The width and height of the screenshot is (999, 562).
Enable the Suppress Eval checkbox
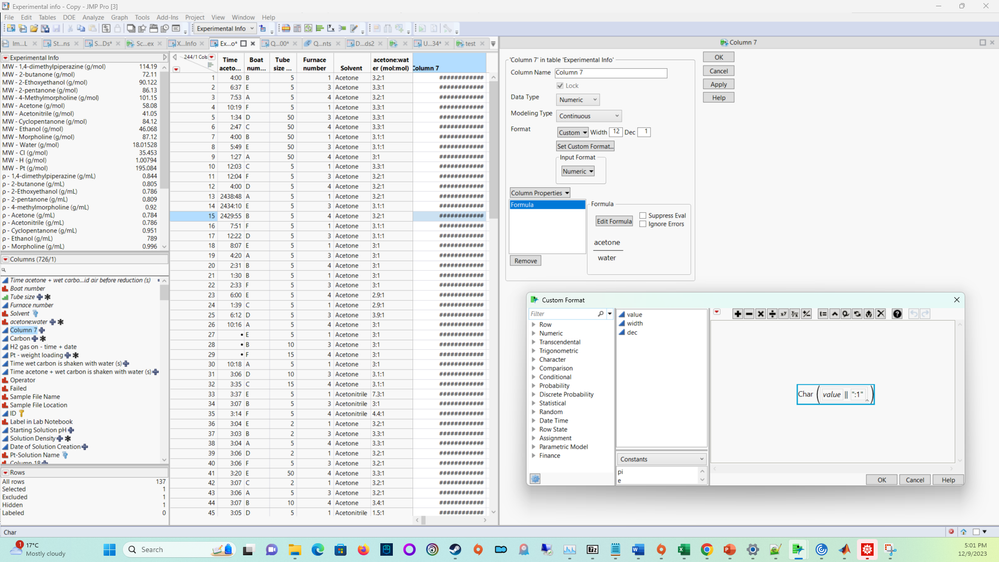(643, 216)
